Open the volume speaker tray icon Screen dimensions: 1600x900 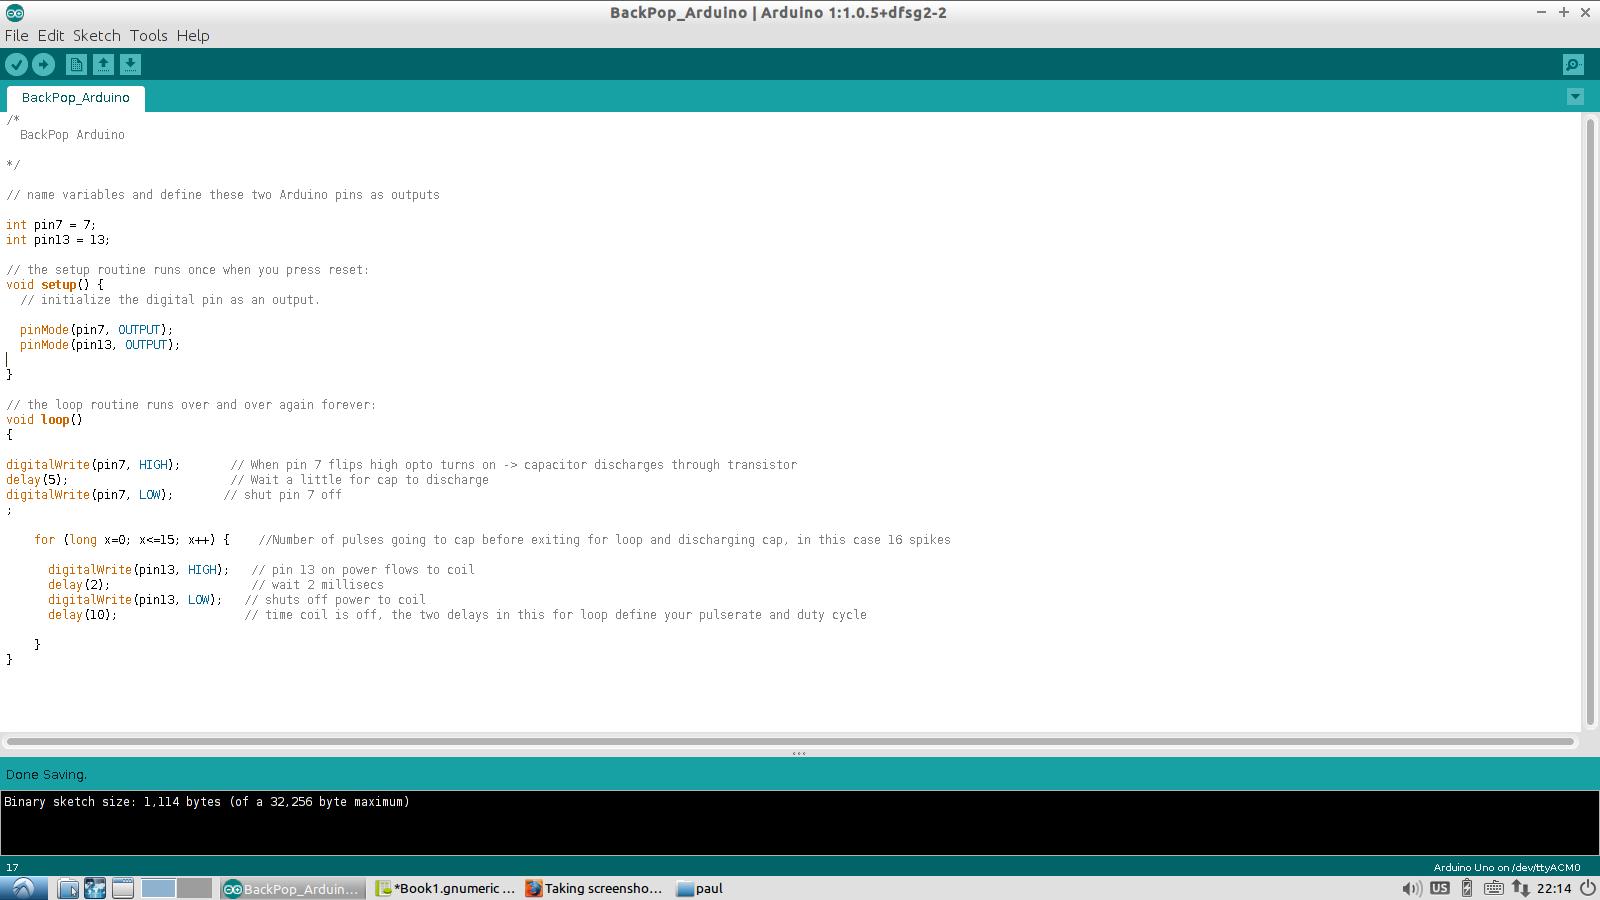[x=1411, y=888]
